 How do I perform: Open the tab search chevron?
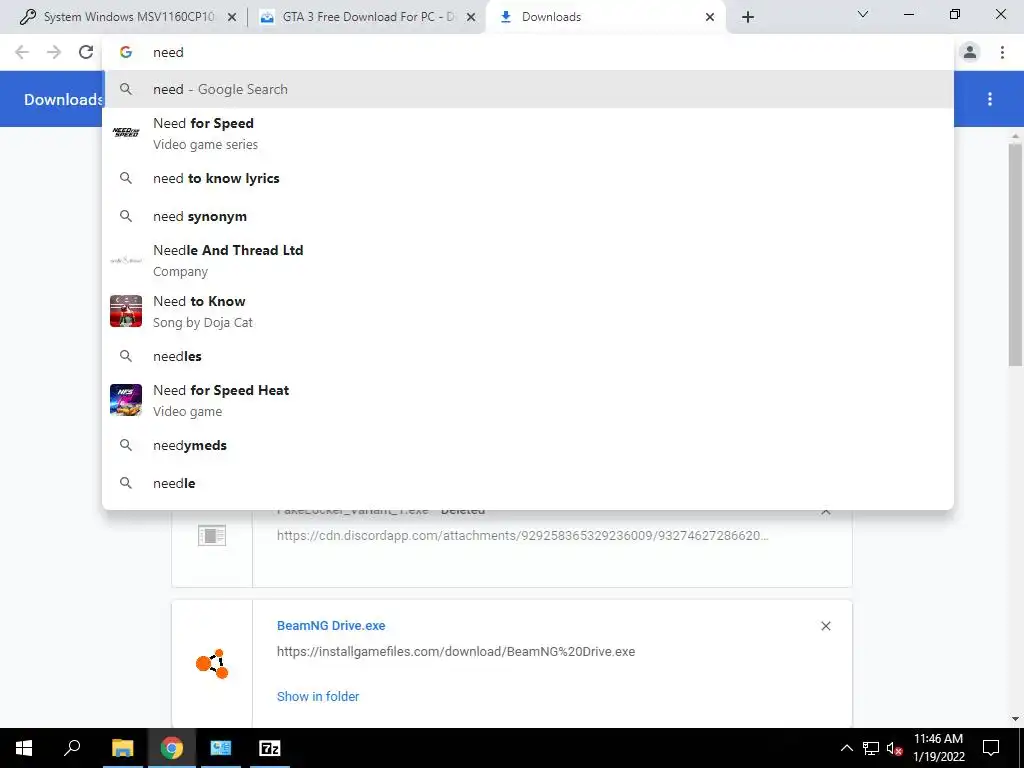863,14
